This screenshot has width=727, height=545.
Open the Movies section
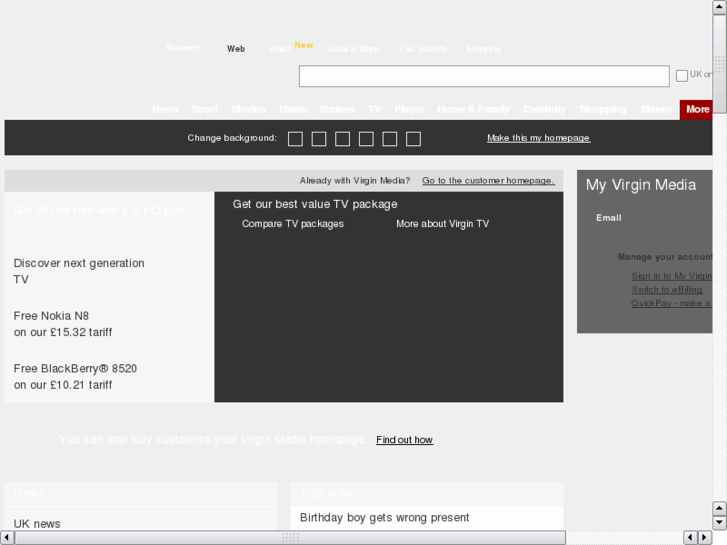coord(249,109)
